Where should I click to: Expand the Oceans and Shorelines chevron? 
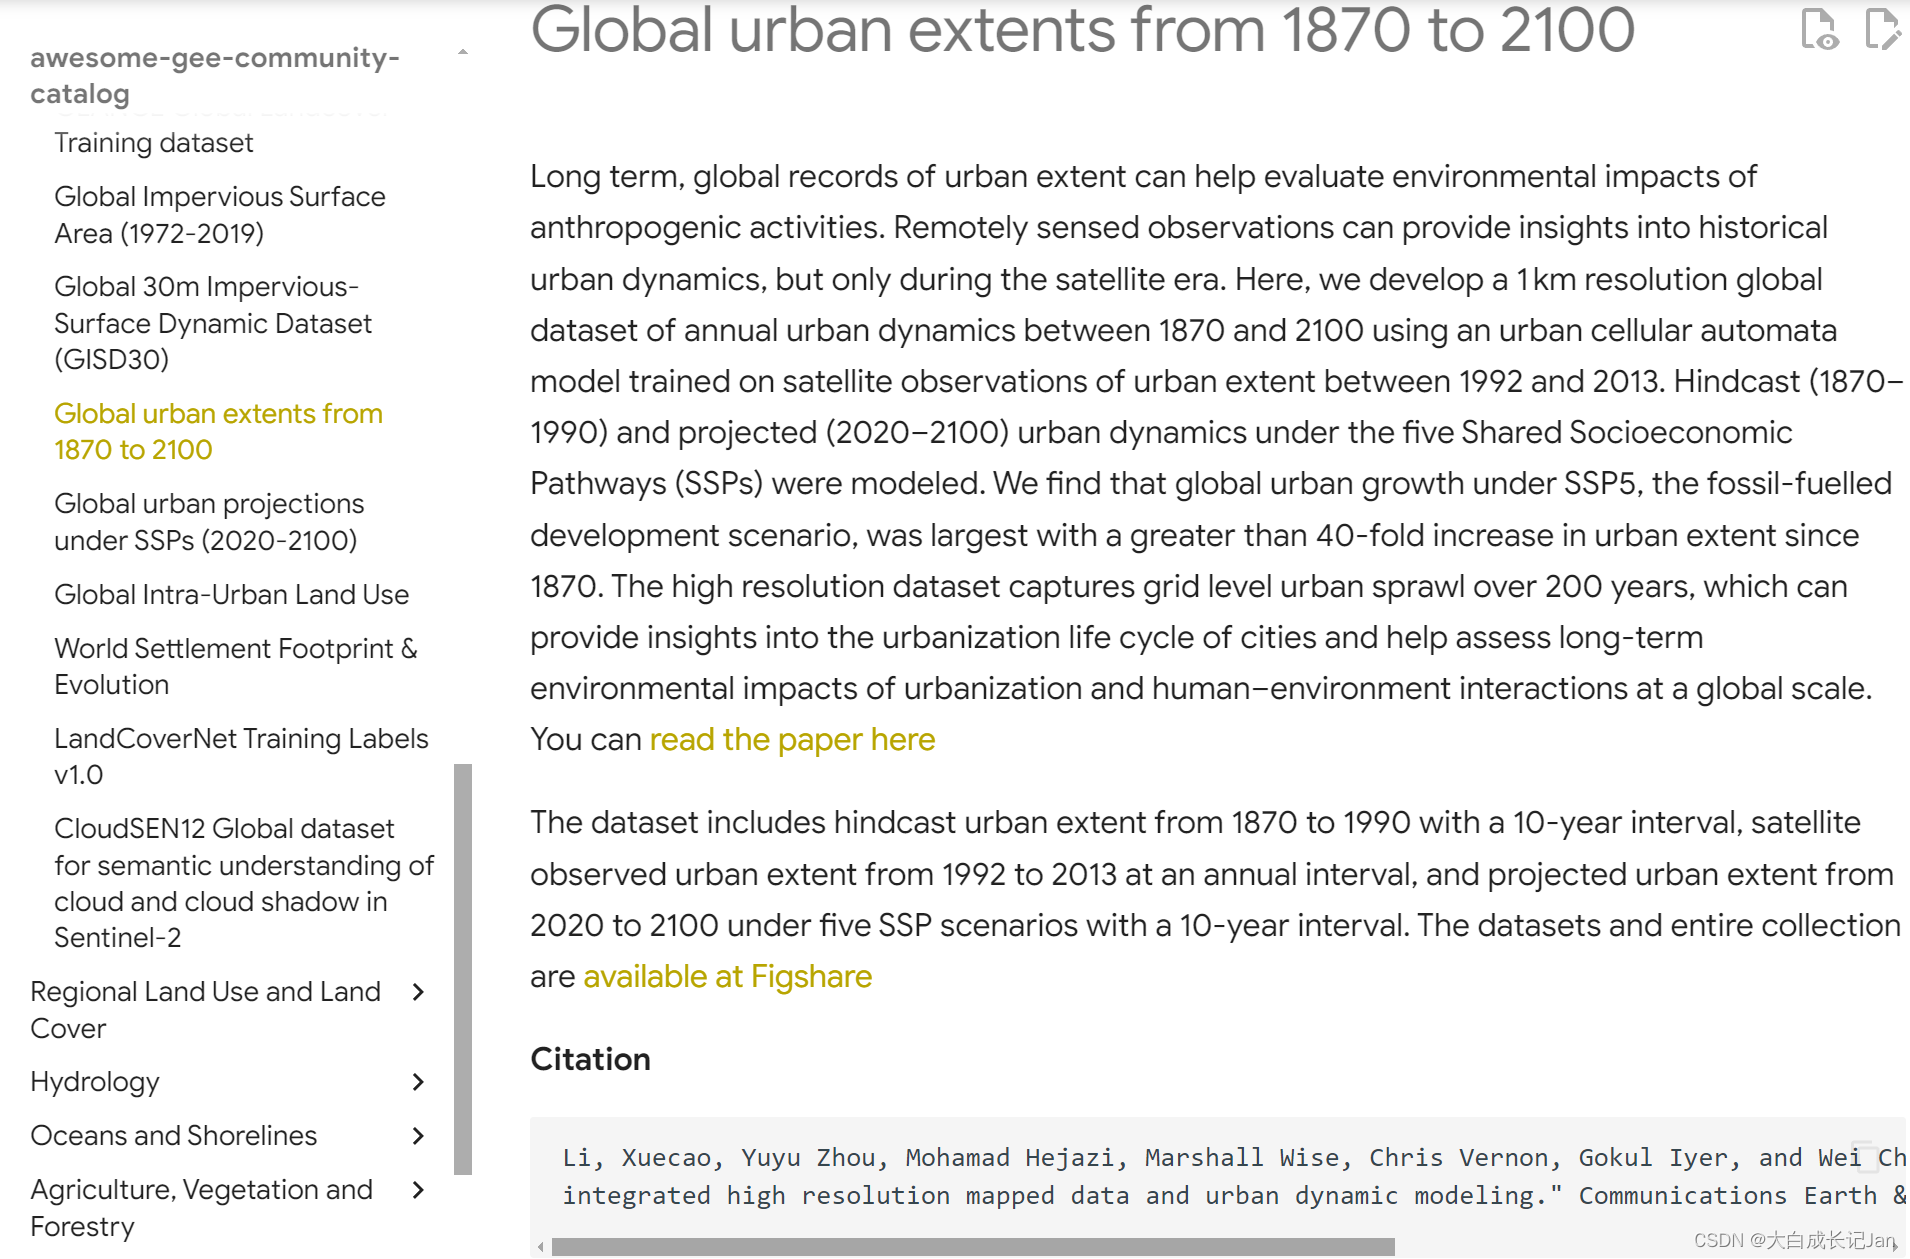click(x=418, y=1136)
